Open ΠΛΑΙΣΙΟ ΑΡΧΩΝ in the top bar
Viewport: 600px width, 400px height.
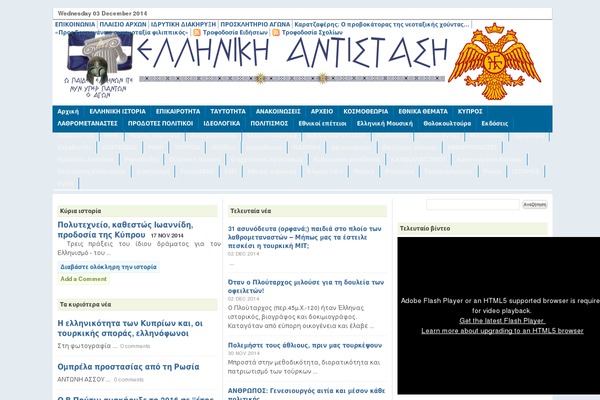(123, 24)
